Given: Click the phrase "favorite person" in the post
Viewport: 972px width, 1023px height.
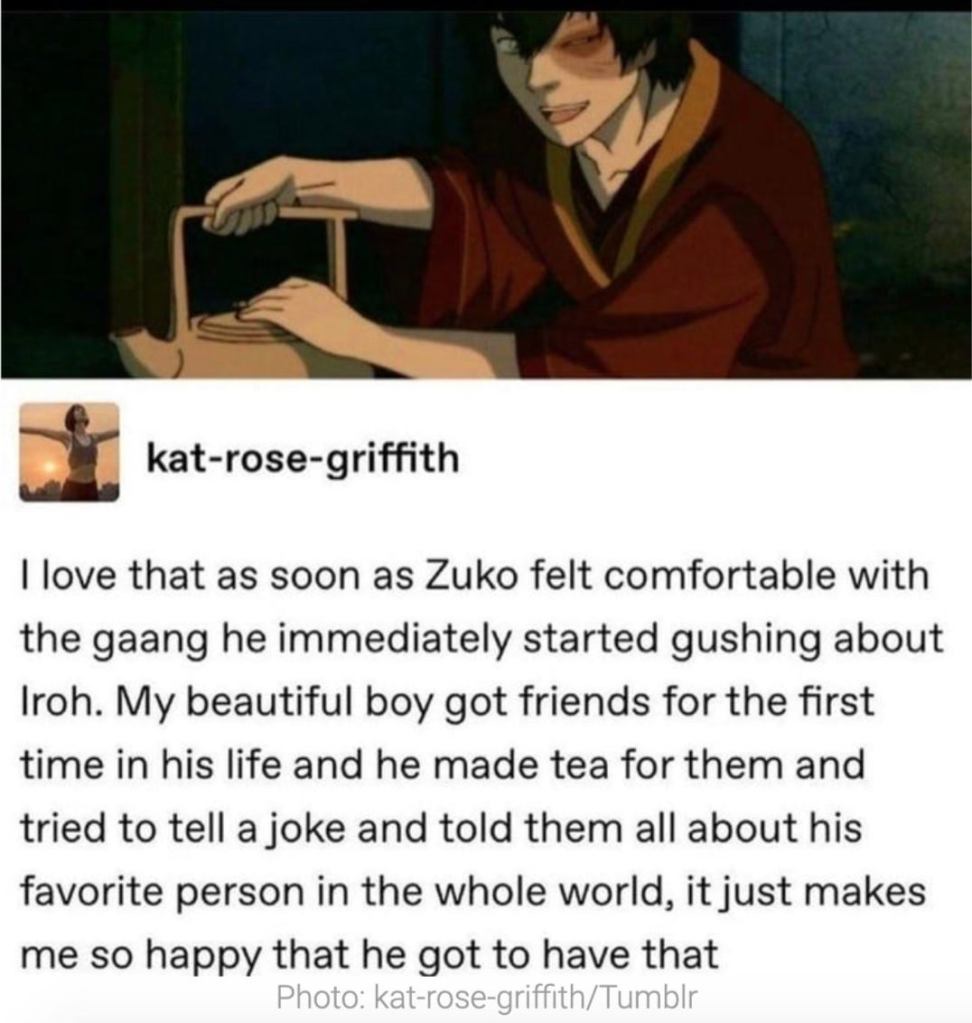Looking at the screenshot, I should [163, 892].
